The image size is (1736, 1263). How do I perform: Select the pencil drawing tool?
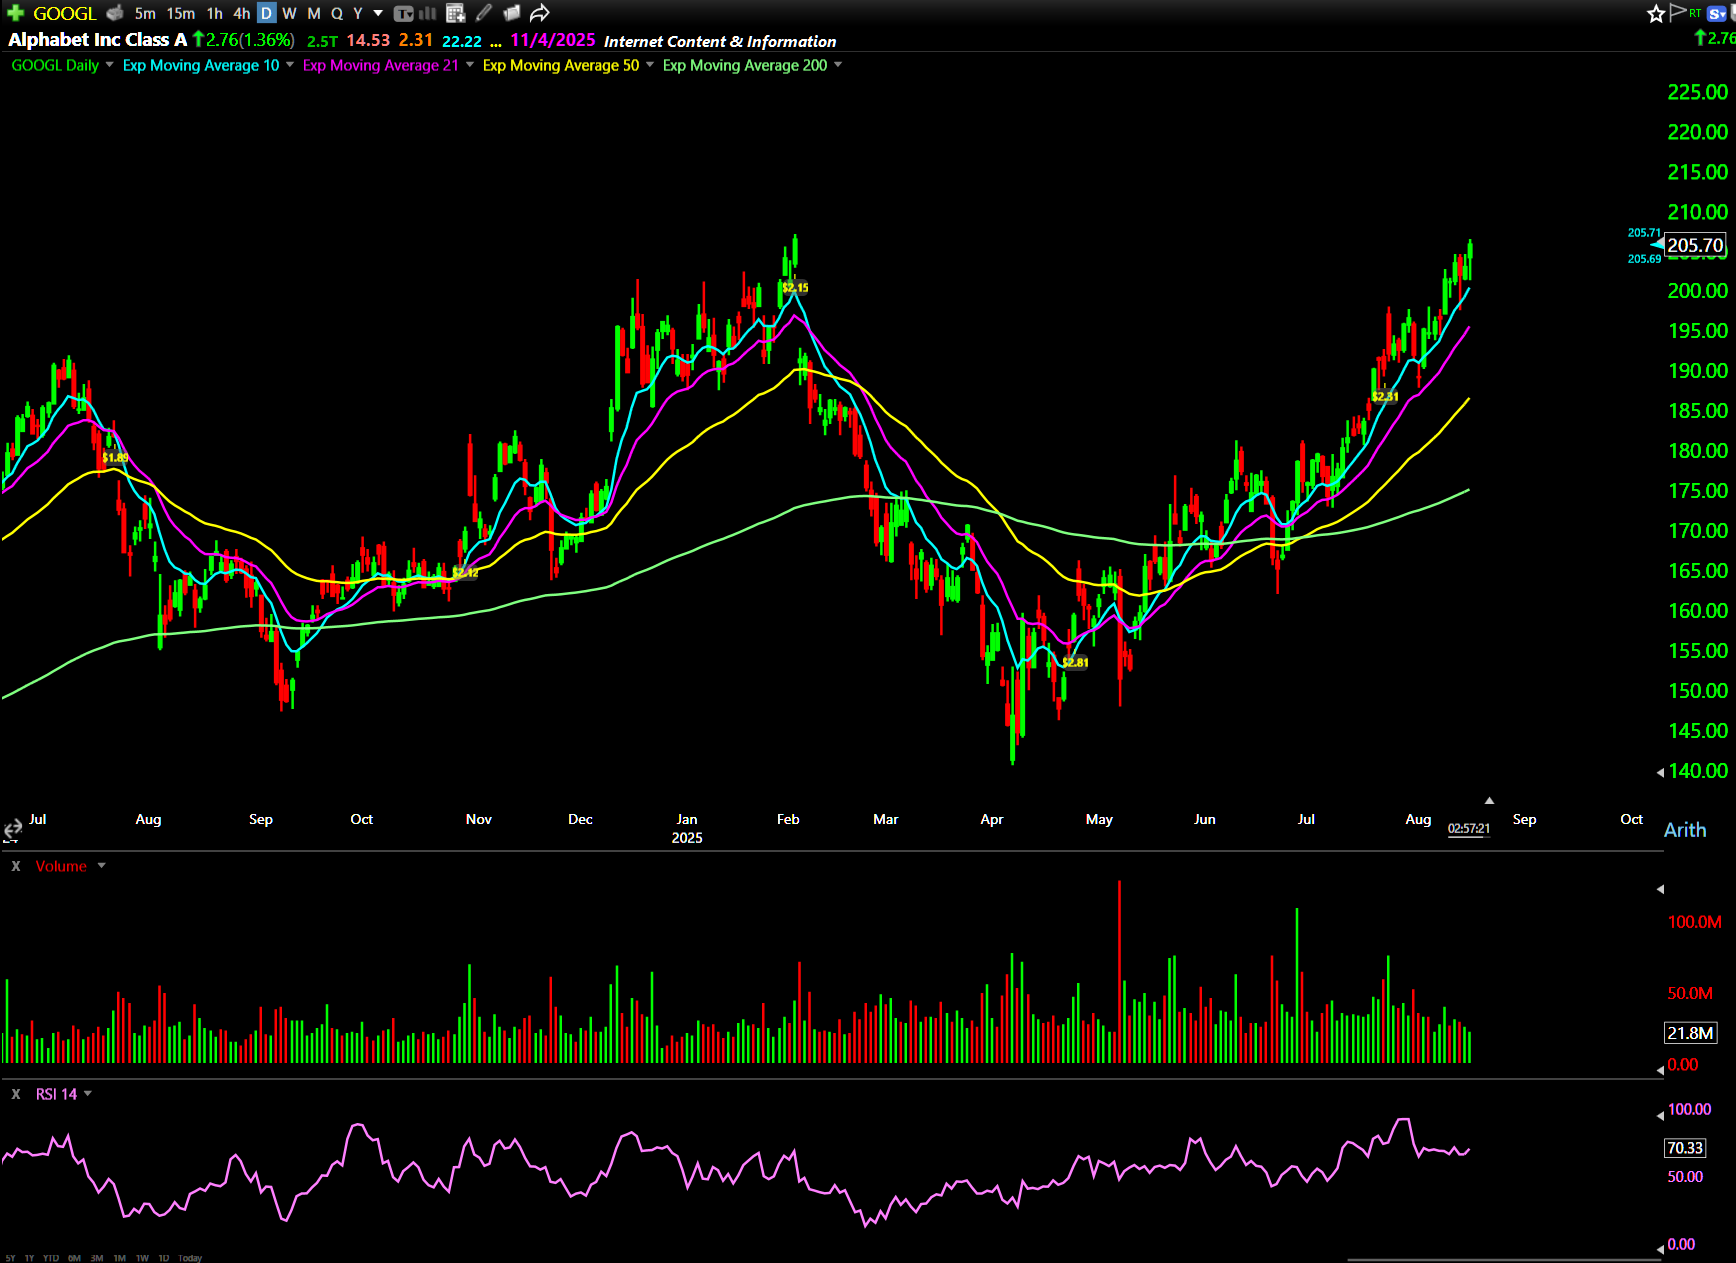pyautogui.click(x=484, y=13)
